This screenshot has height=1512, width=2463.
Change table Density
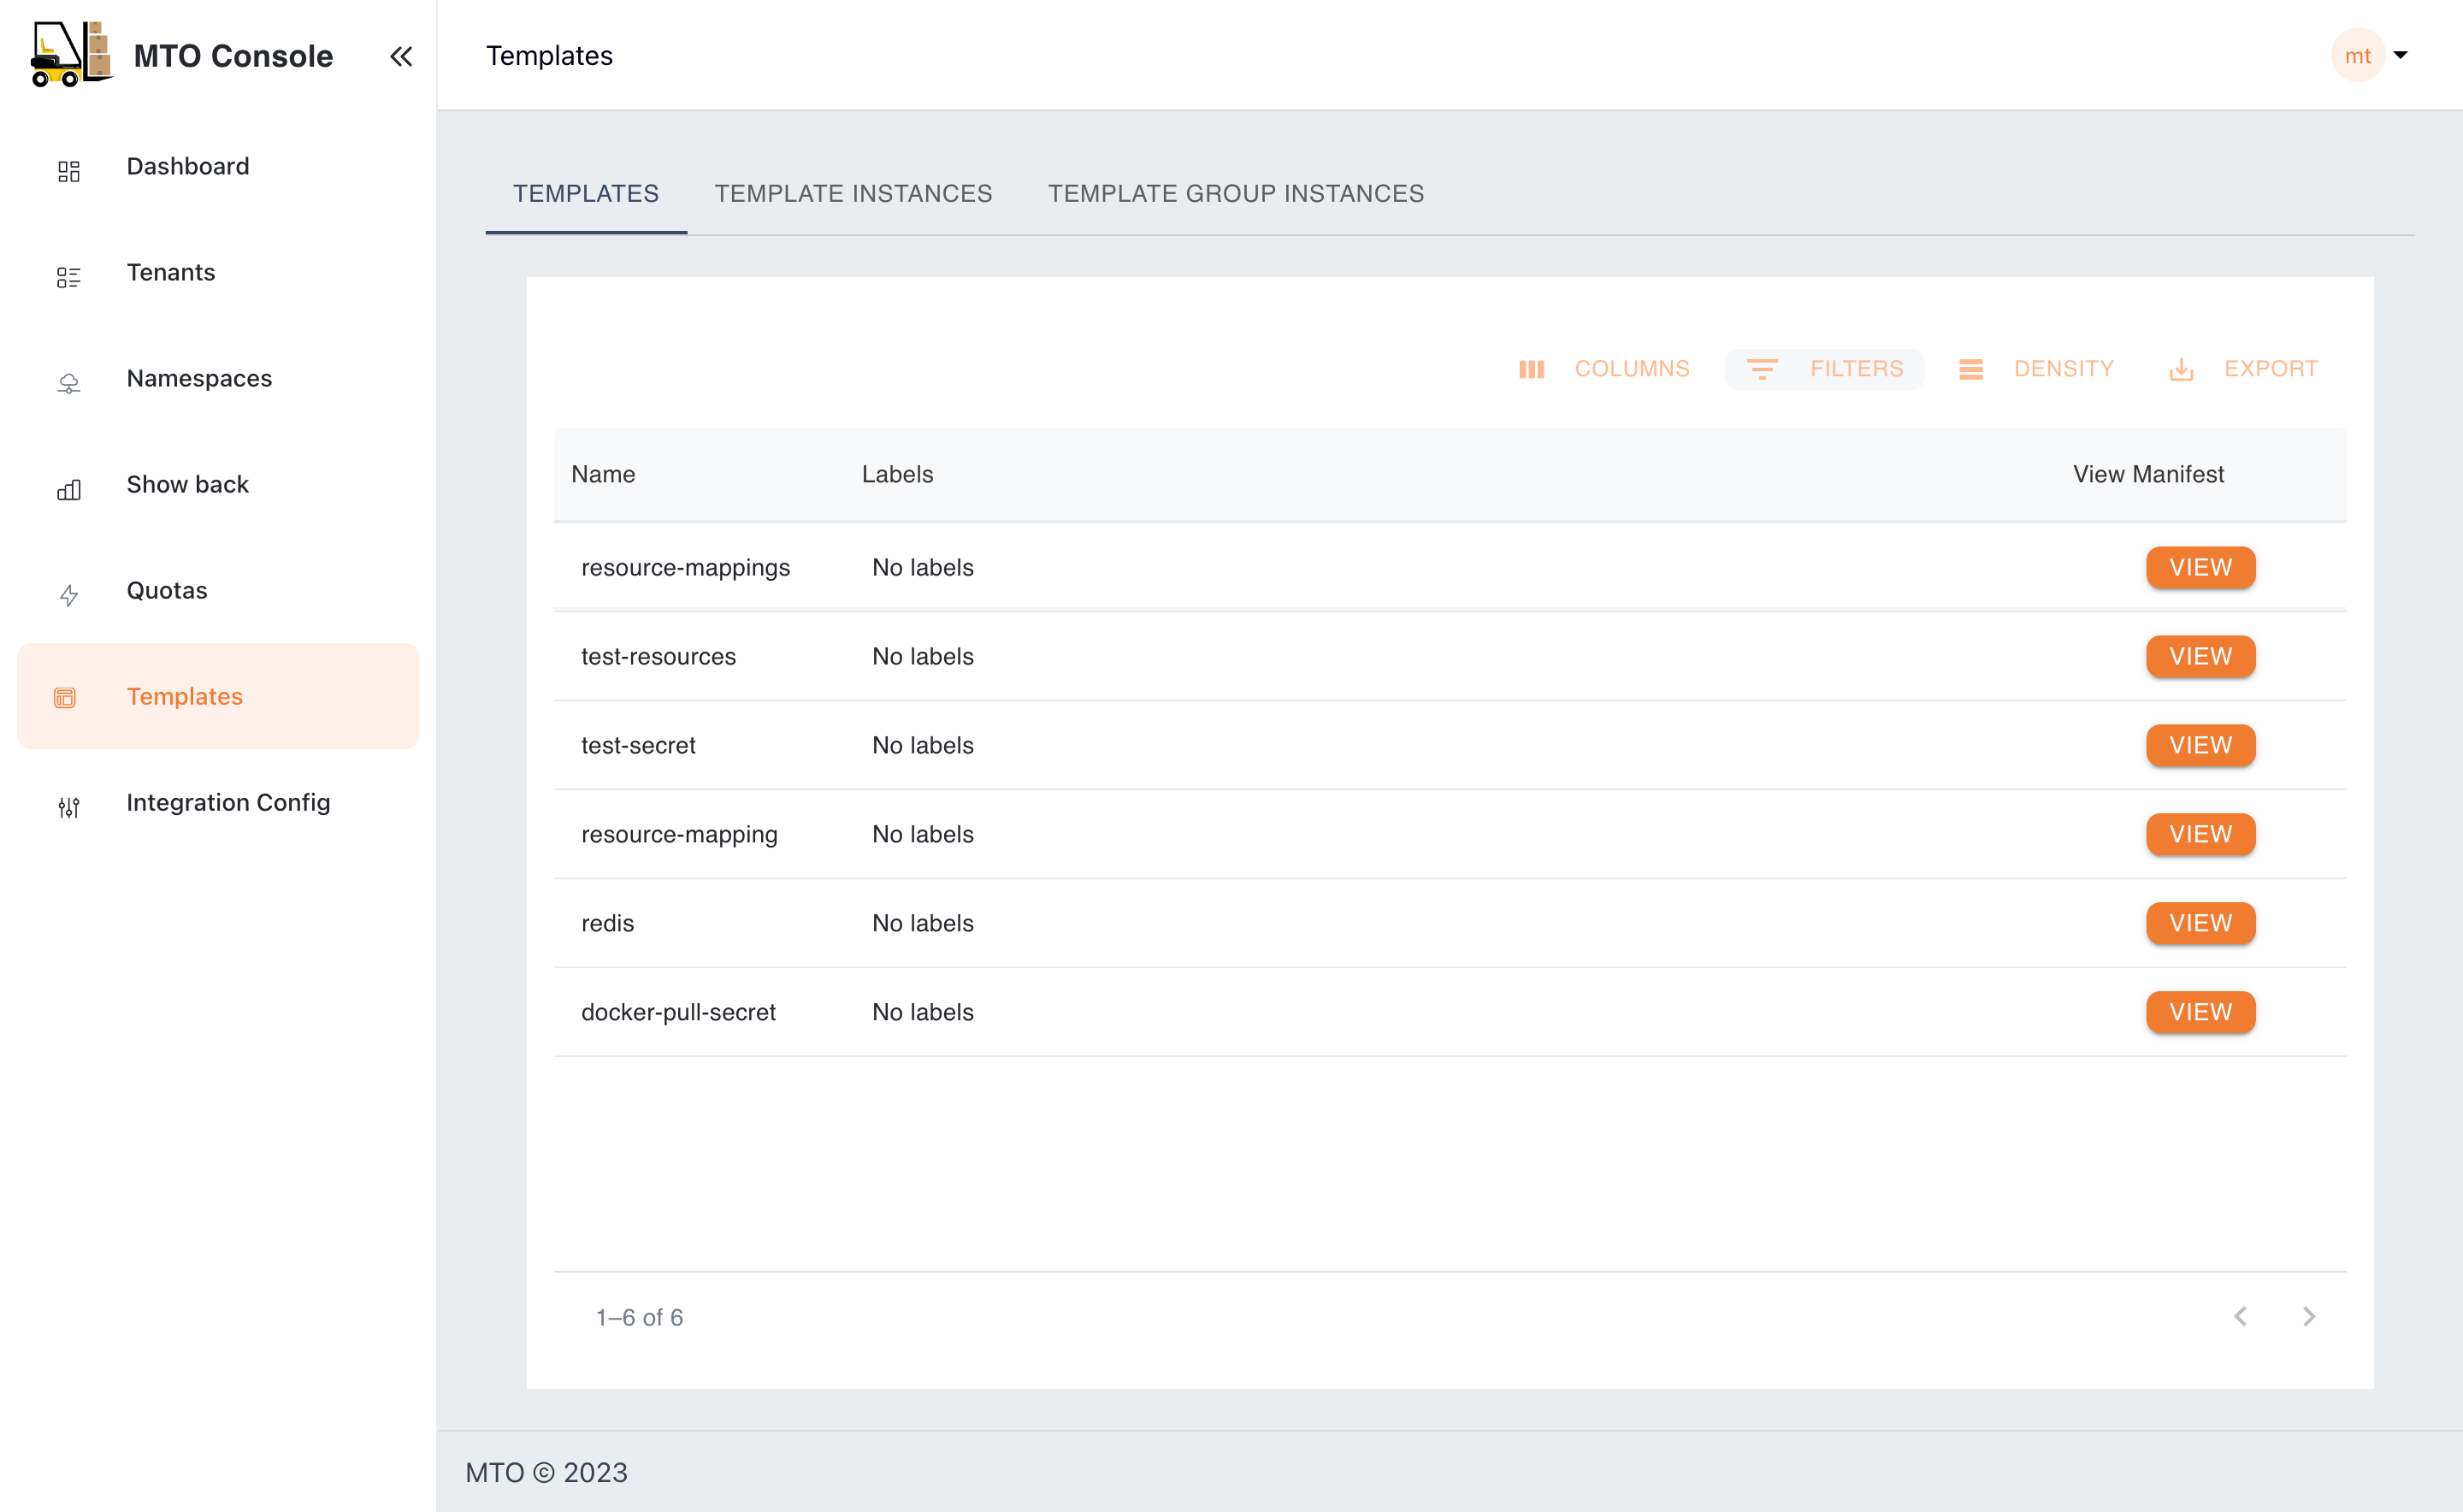[x=2036, y=369]
